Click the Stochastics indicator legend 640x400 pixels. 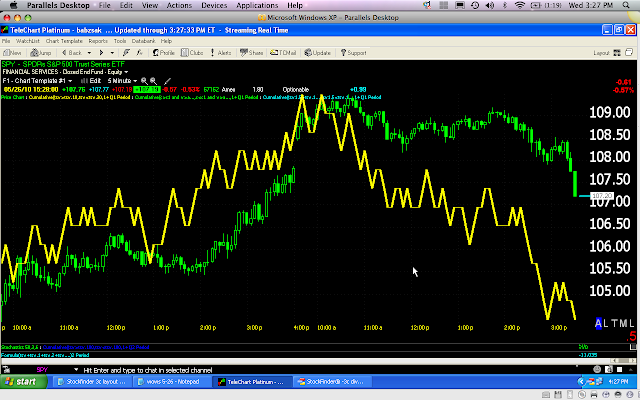(x=20, y=347)
